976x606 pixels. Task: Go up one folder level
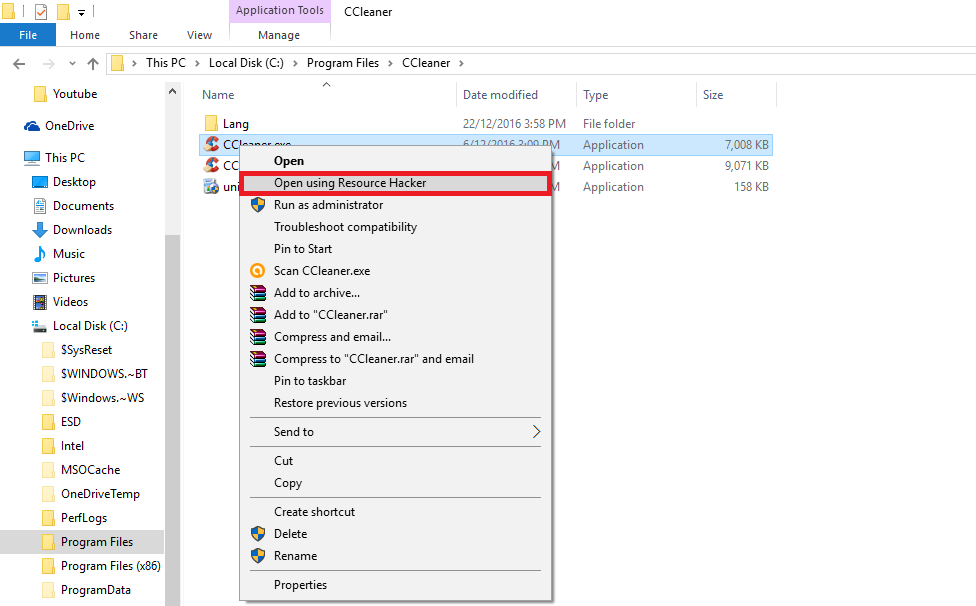click(x=93, y=63)
